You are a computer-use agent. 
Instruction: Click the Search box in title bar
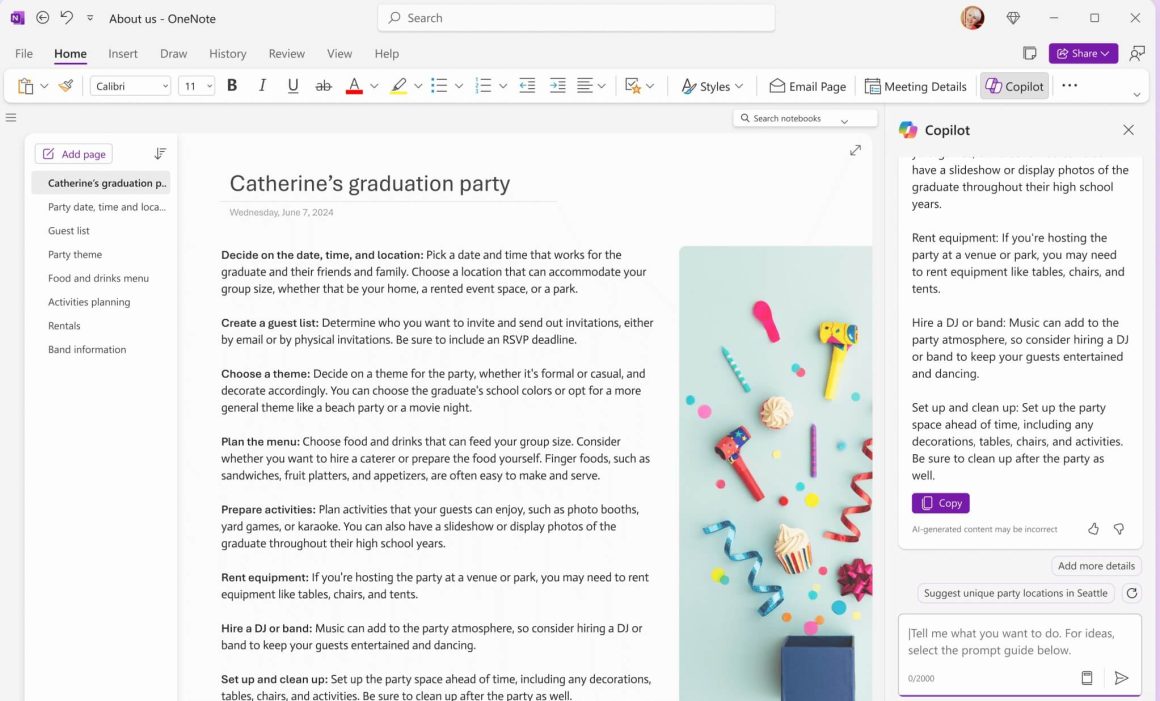point(576,18)
